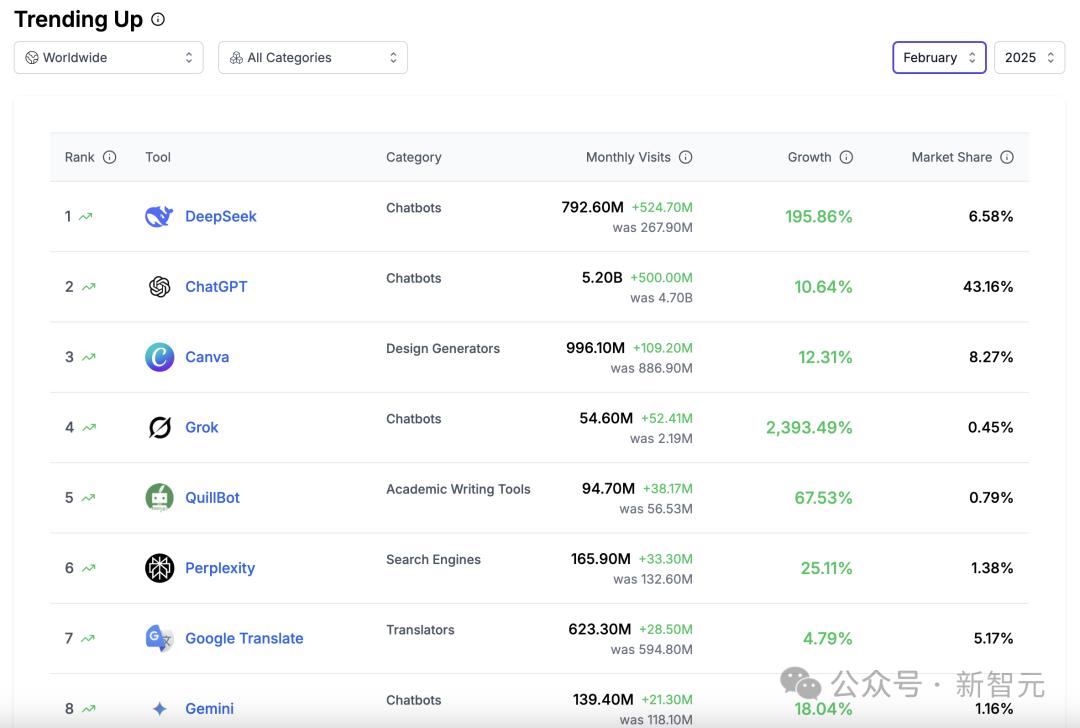Click Academic Writing Tools category text

click(x=458, y=489)
